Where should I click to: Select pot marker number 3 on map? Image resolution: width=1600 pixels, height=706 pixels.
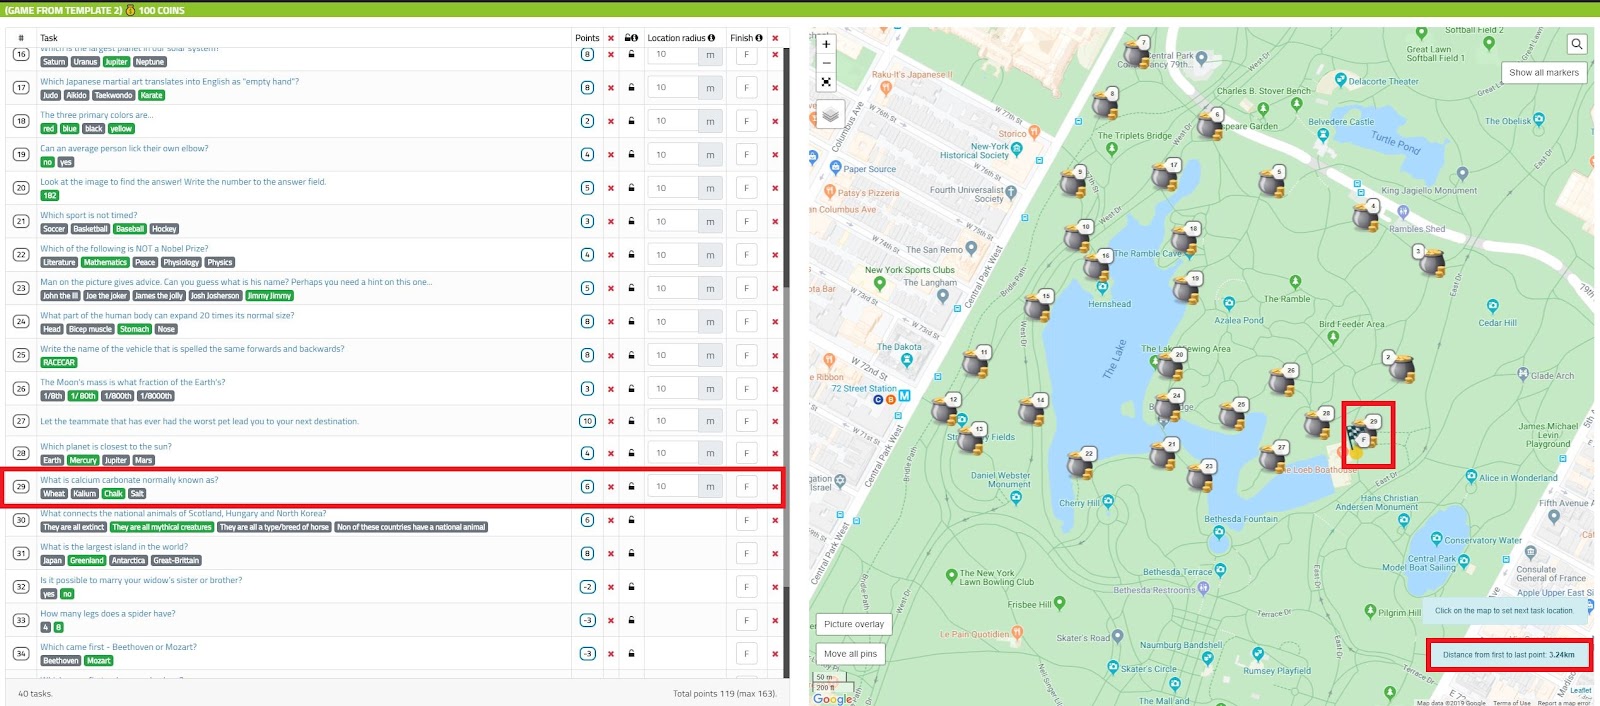pos(1431,262)
